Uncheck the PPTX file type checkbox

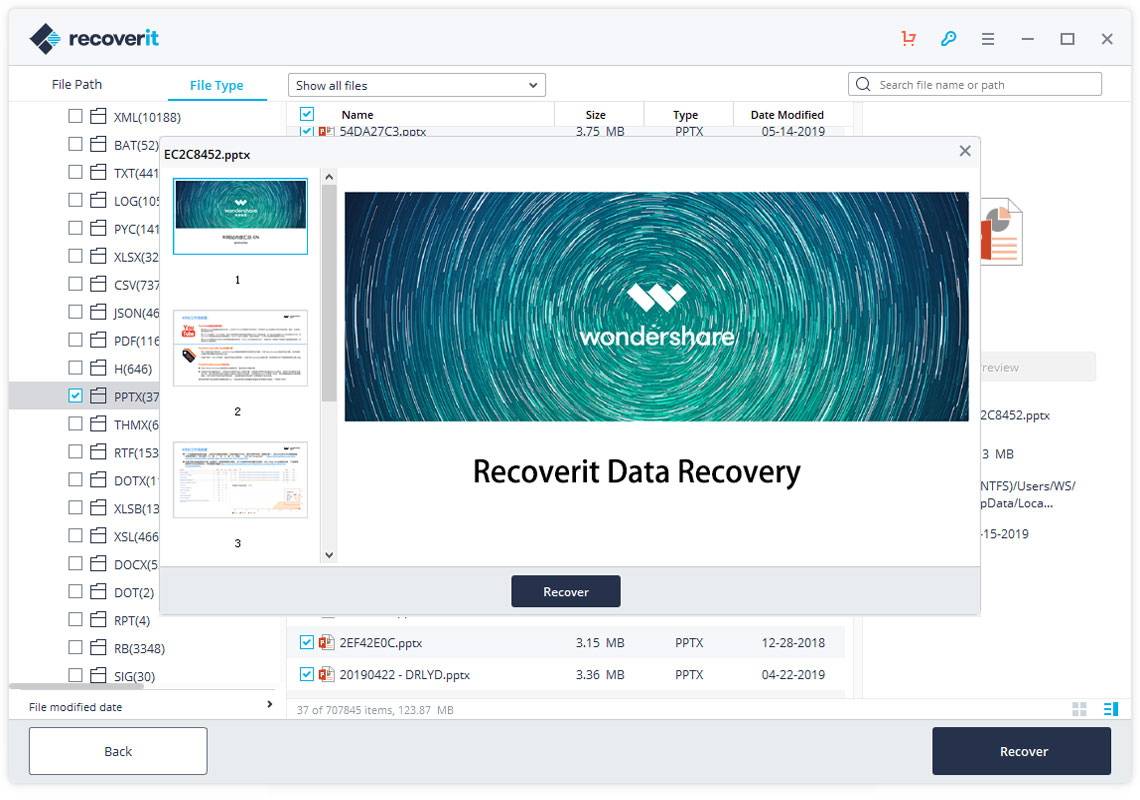click(x=75, y=396)
